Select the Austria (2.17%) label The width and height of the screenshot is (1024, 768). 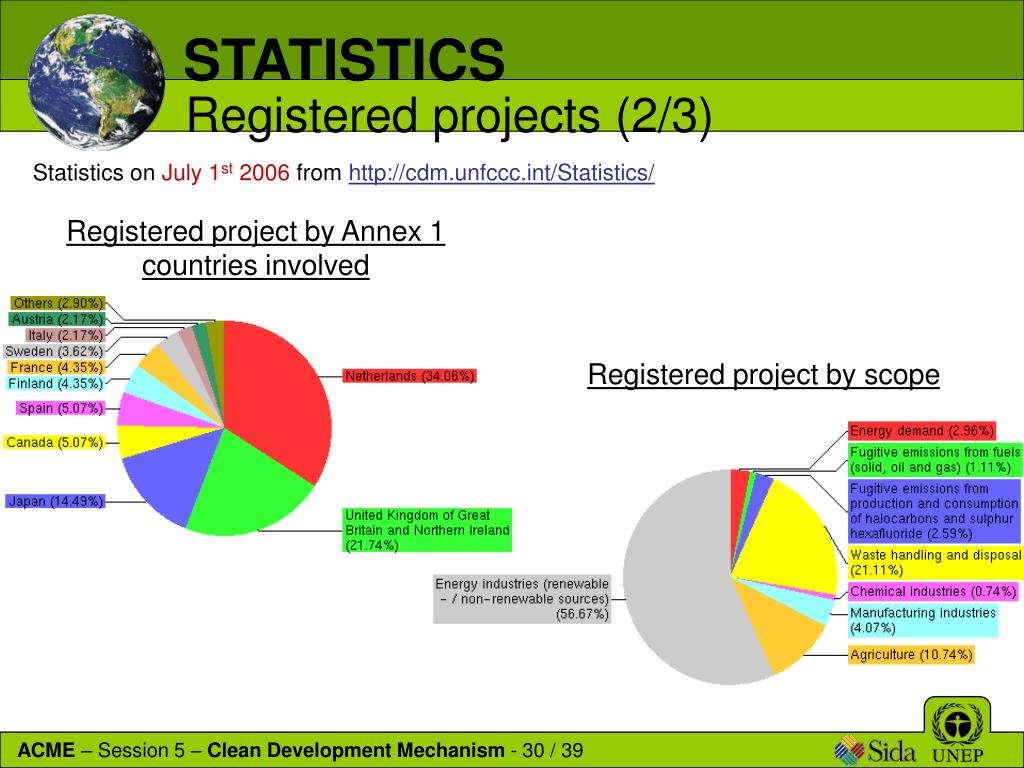(x=57, y=319)
